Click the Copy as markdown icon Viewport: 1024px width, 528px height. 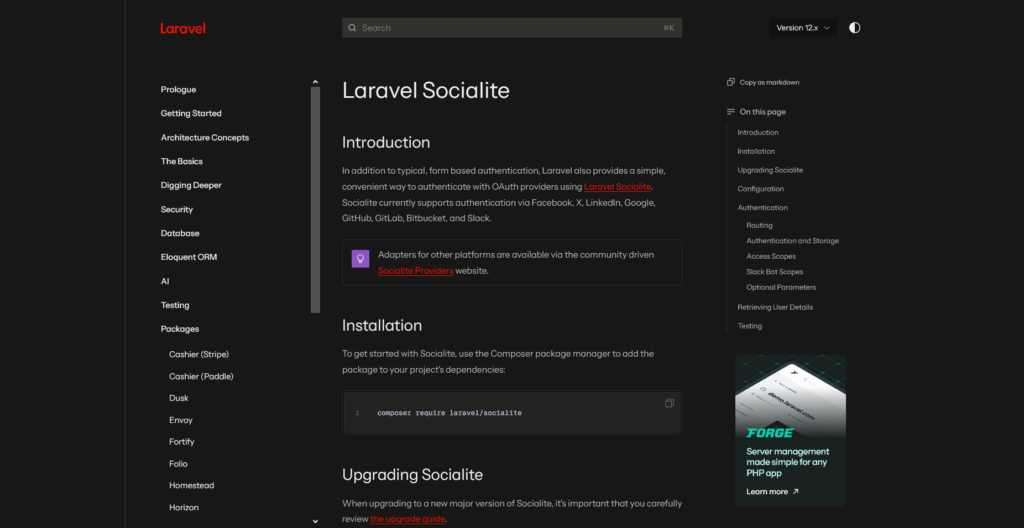click(731, 82)
